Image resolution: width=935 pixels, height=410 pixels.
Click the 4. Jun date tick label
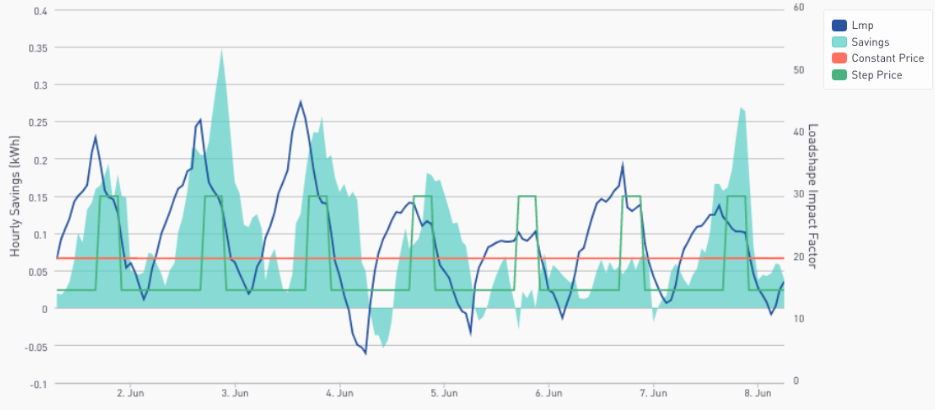tap(339, 393)
